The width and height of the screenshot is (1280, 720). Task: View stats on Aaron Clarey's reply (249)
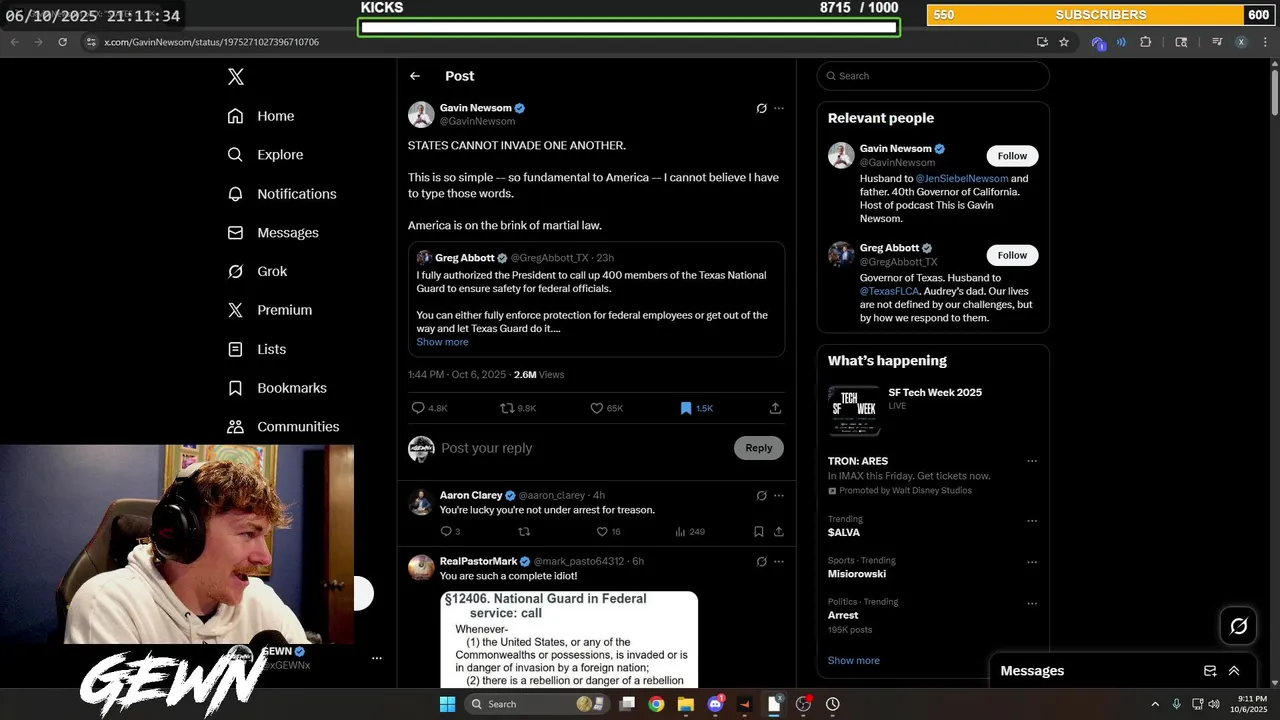click(689, 532)
